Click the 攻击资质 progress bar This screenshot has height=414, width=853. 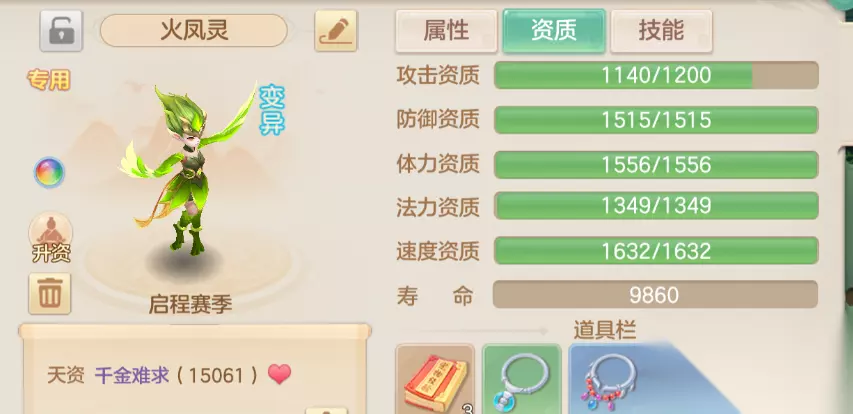pos(656,75)
